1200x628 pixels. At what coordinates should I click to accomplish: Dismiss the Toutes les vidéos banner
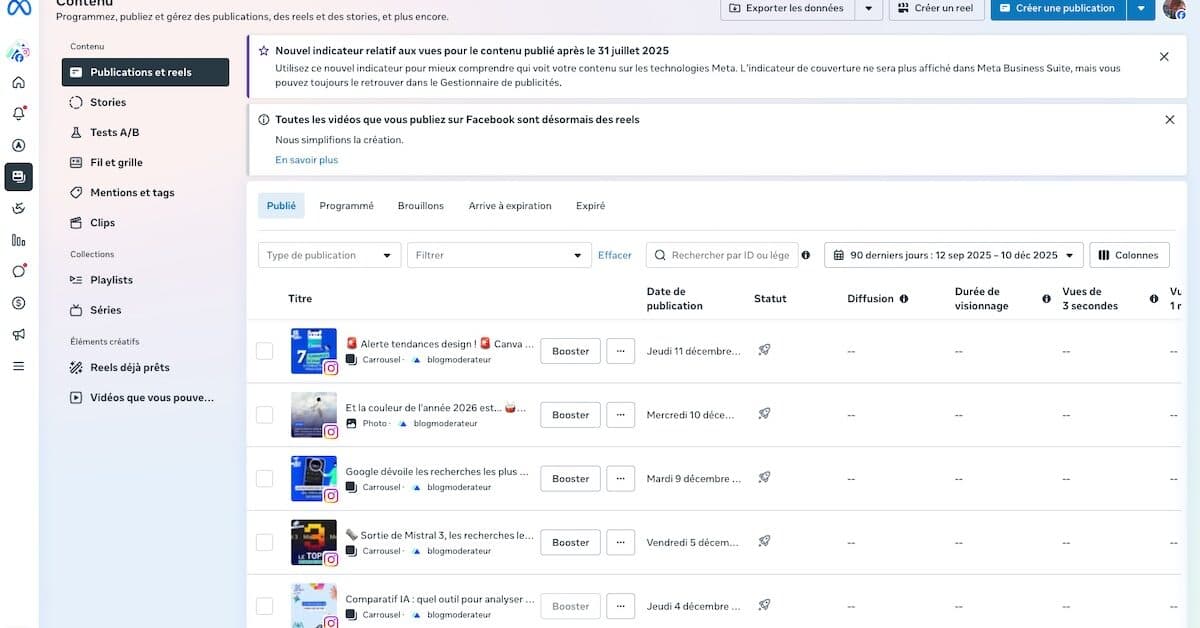(1170, 120)
